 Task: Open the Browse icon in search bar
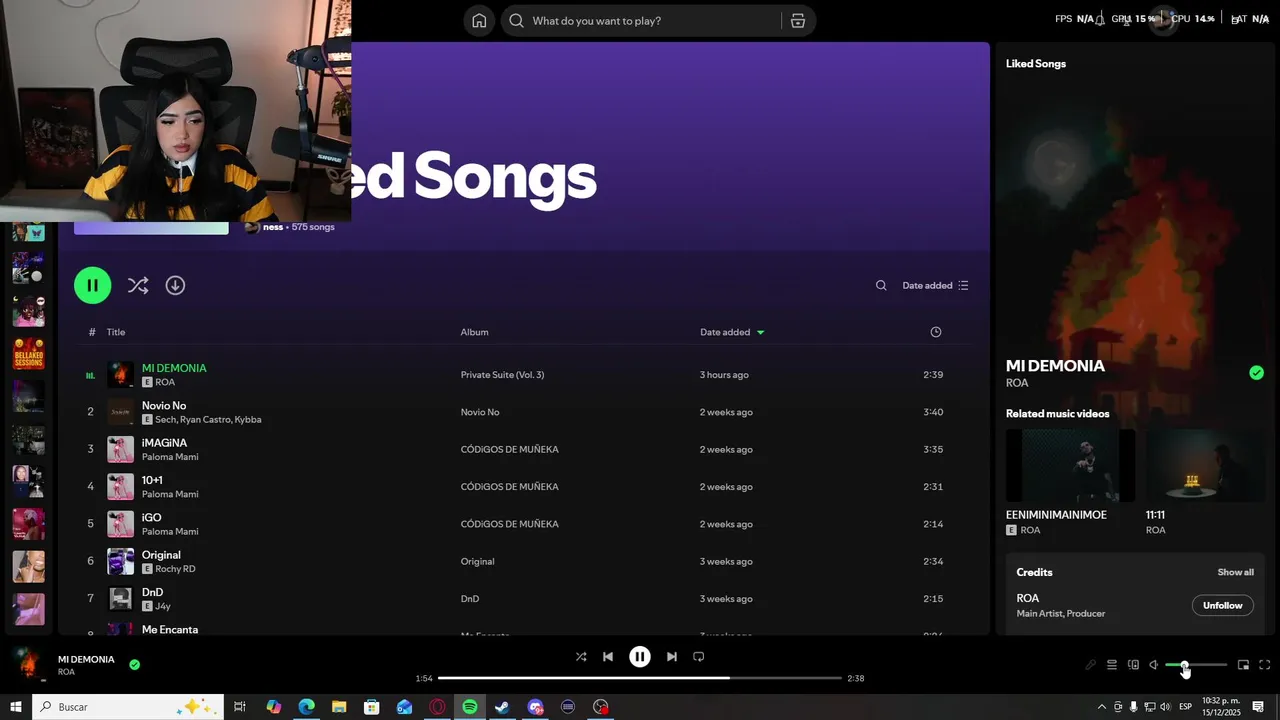[x=798, y=21]
